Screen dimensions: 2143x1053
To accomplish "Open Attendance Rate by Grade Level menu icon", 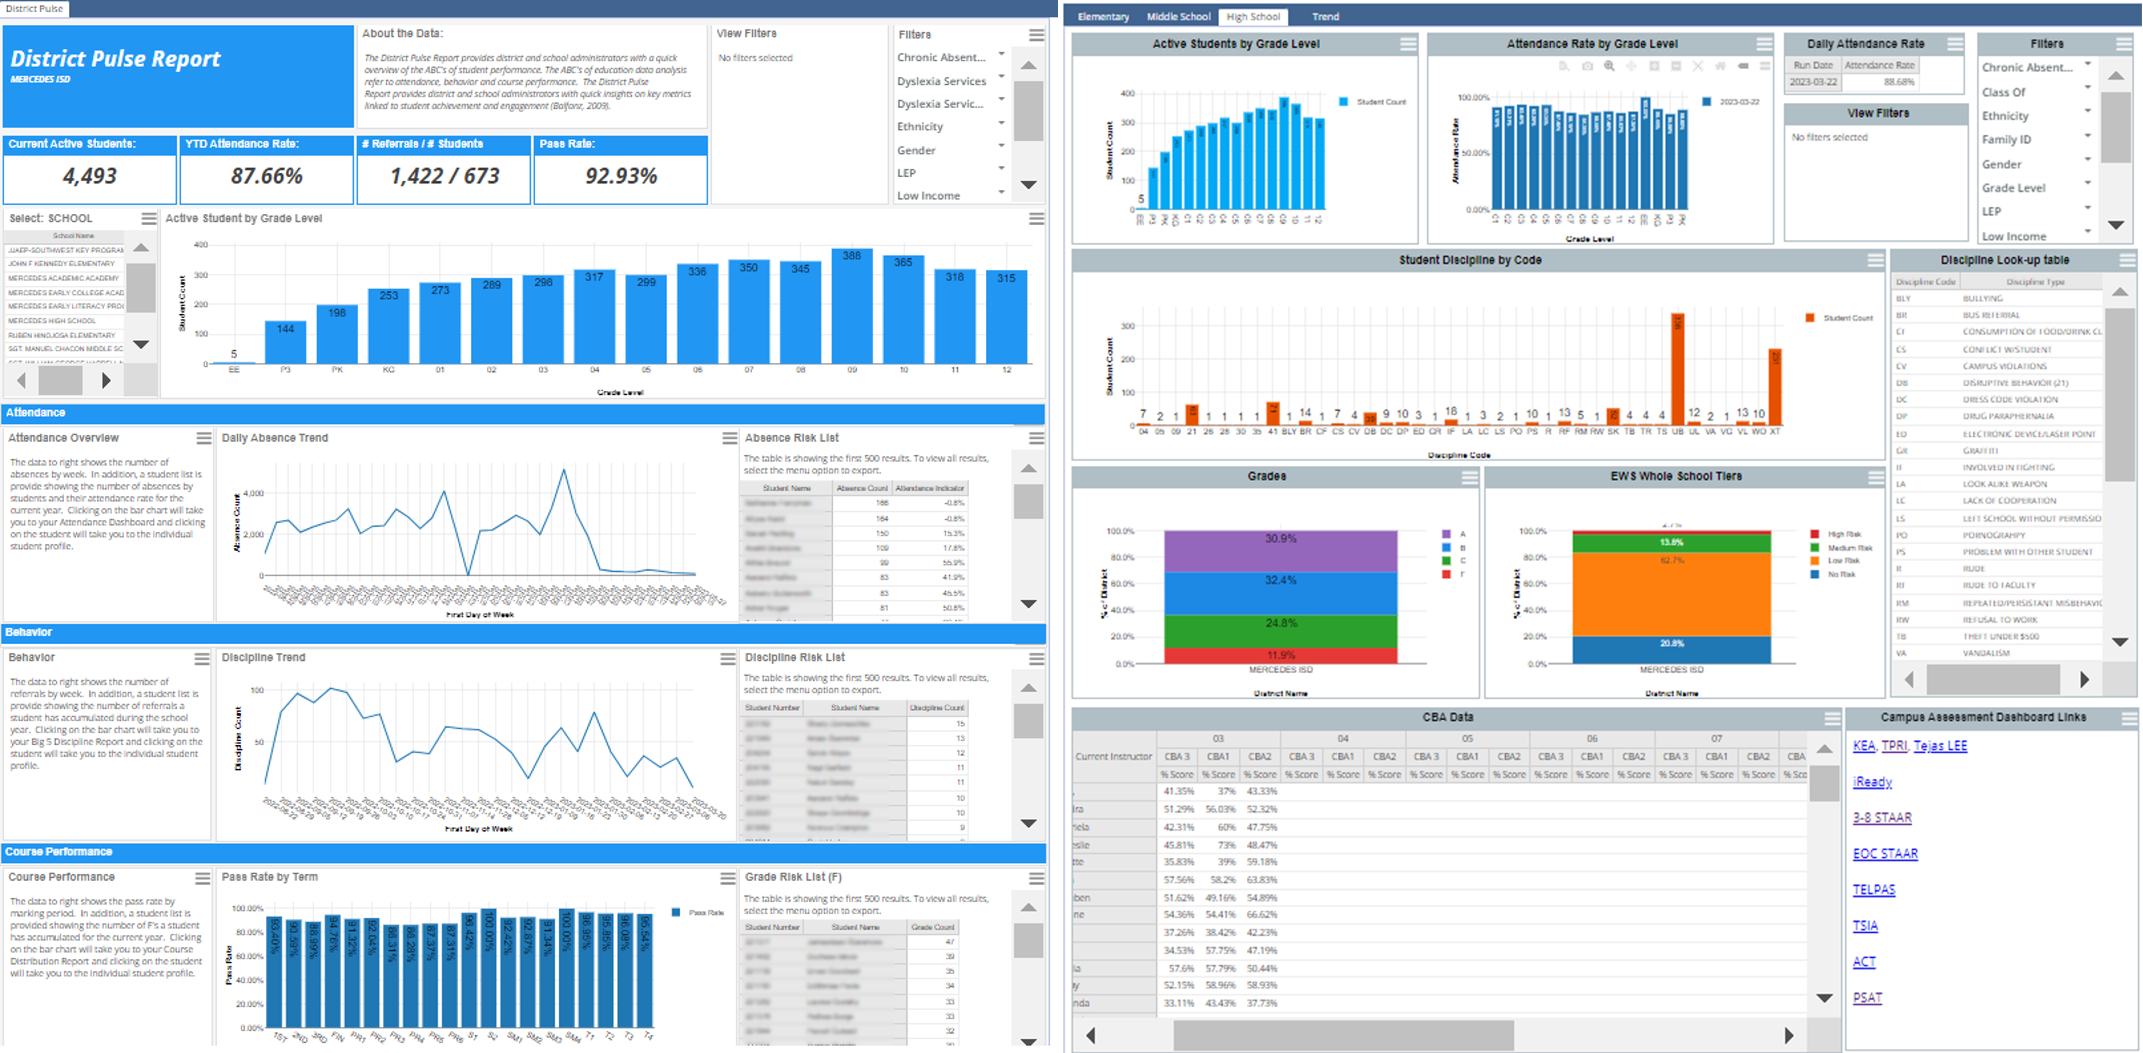I will pyautogui.click(x=1764, y=44).
